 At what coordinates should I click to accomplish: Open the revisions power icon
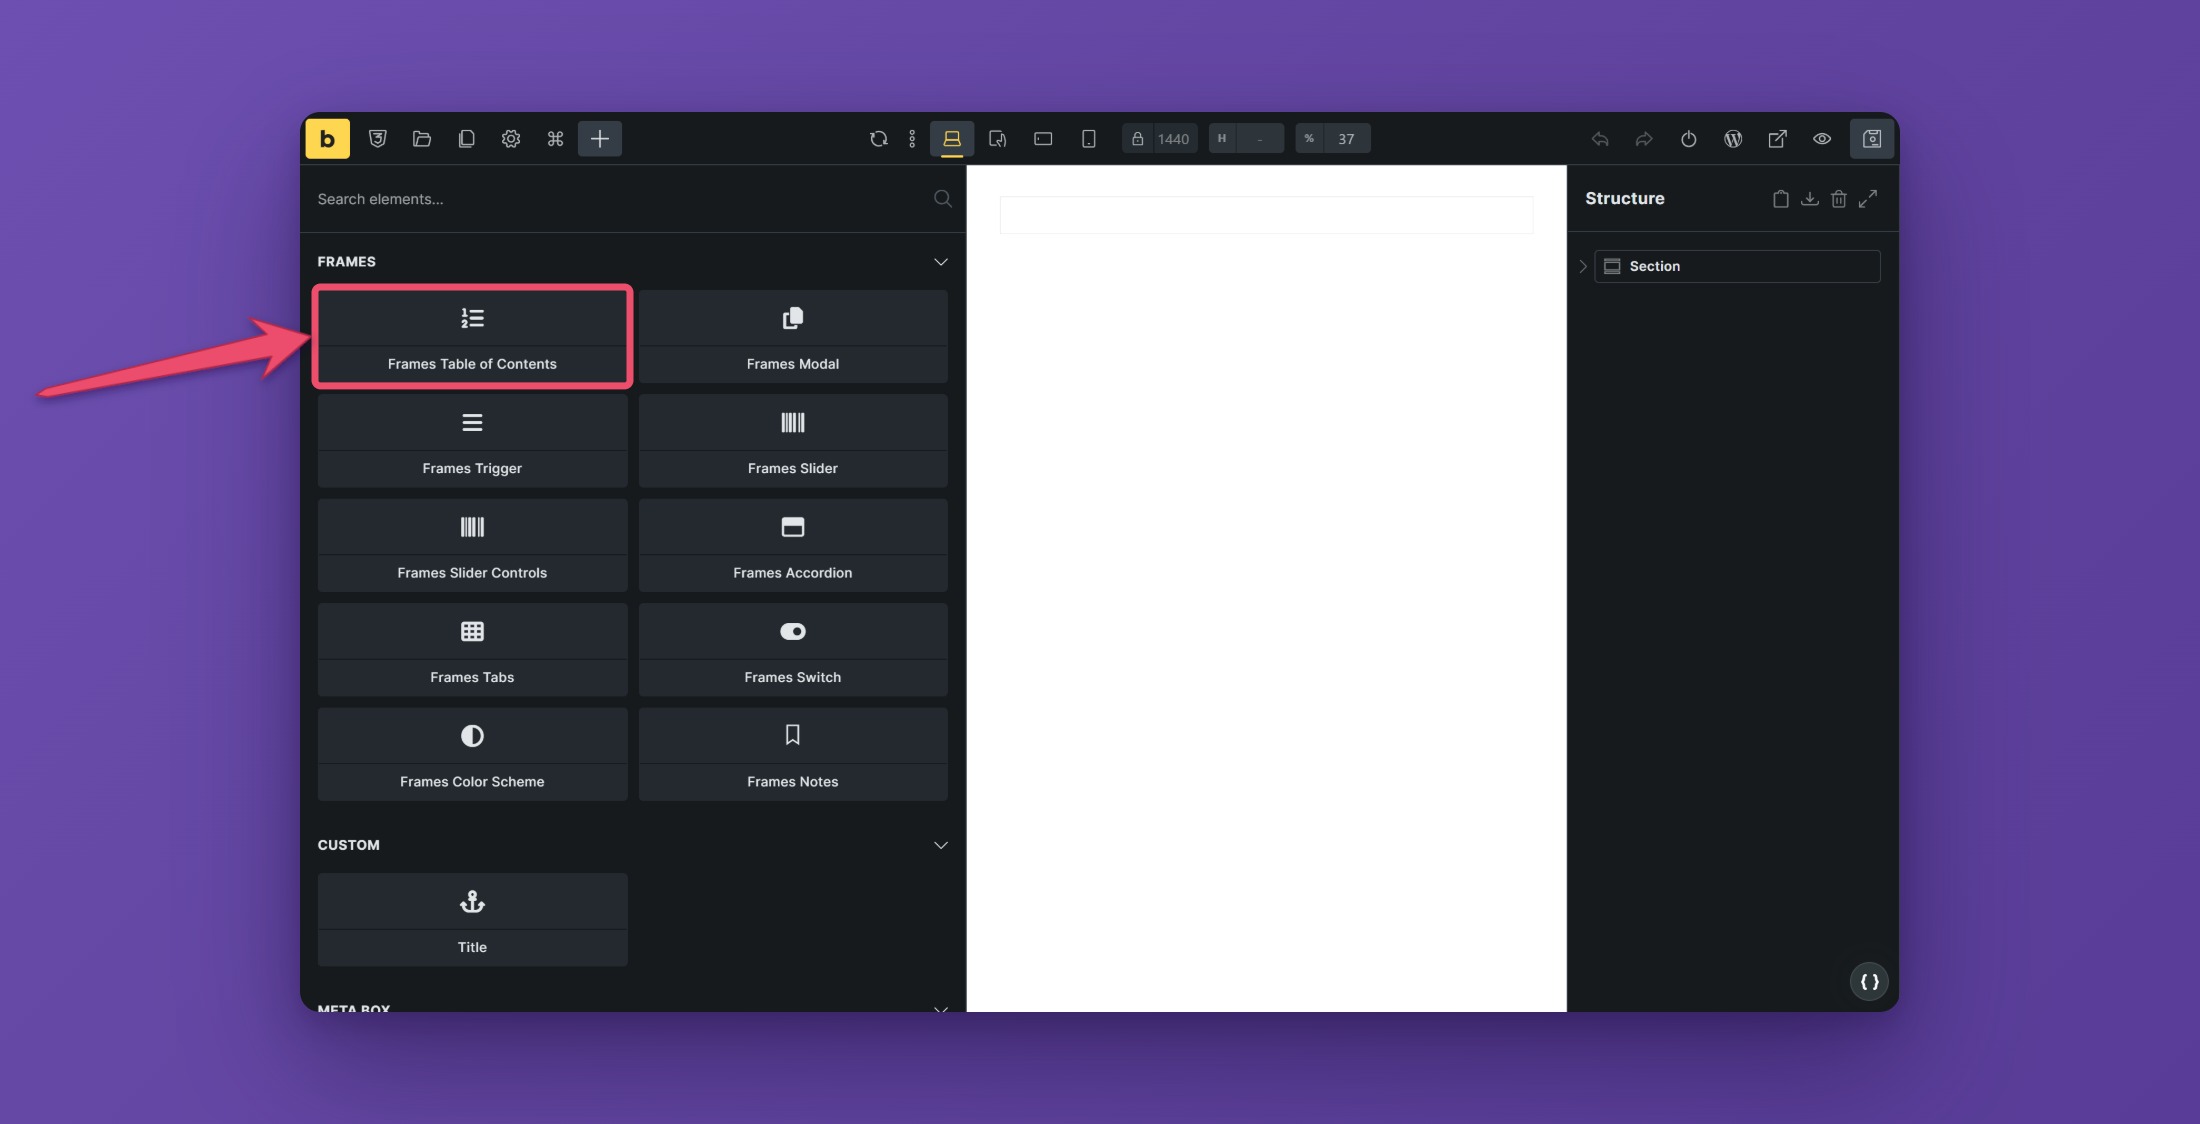[1689, 139]
